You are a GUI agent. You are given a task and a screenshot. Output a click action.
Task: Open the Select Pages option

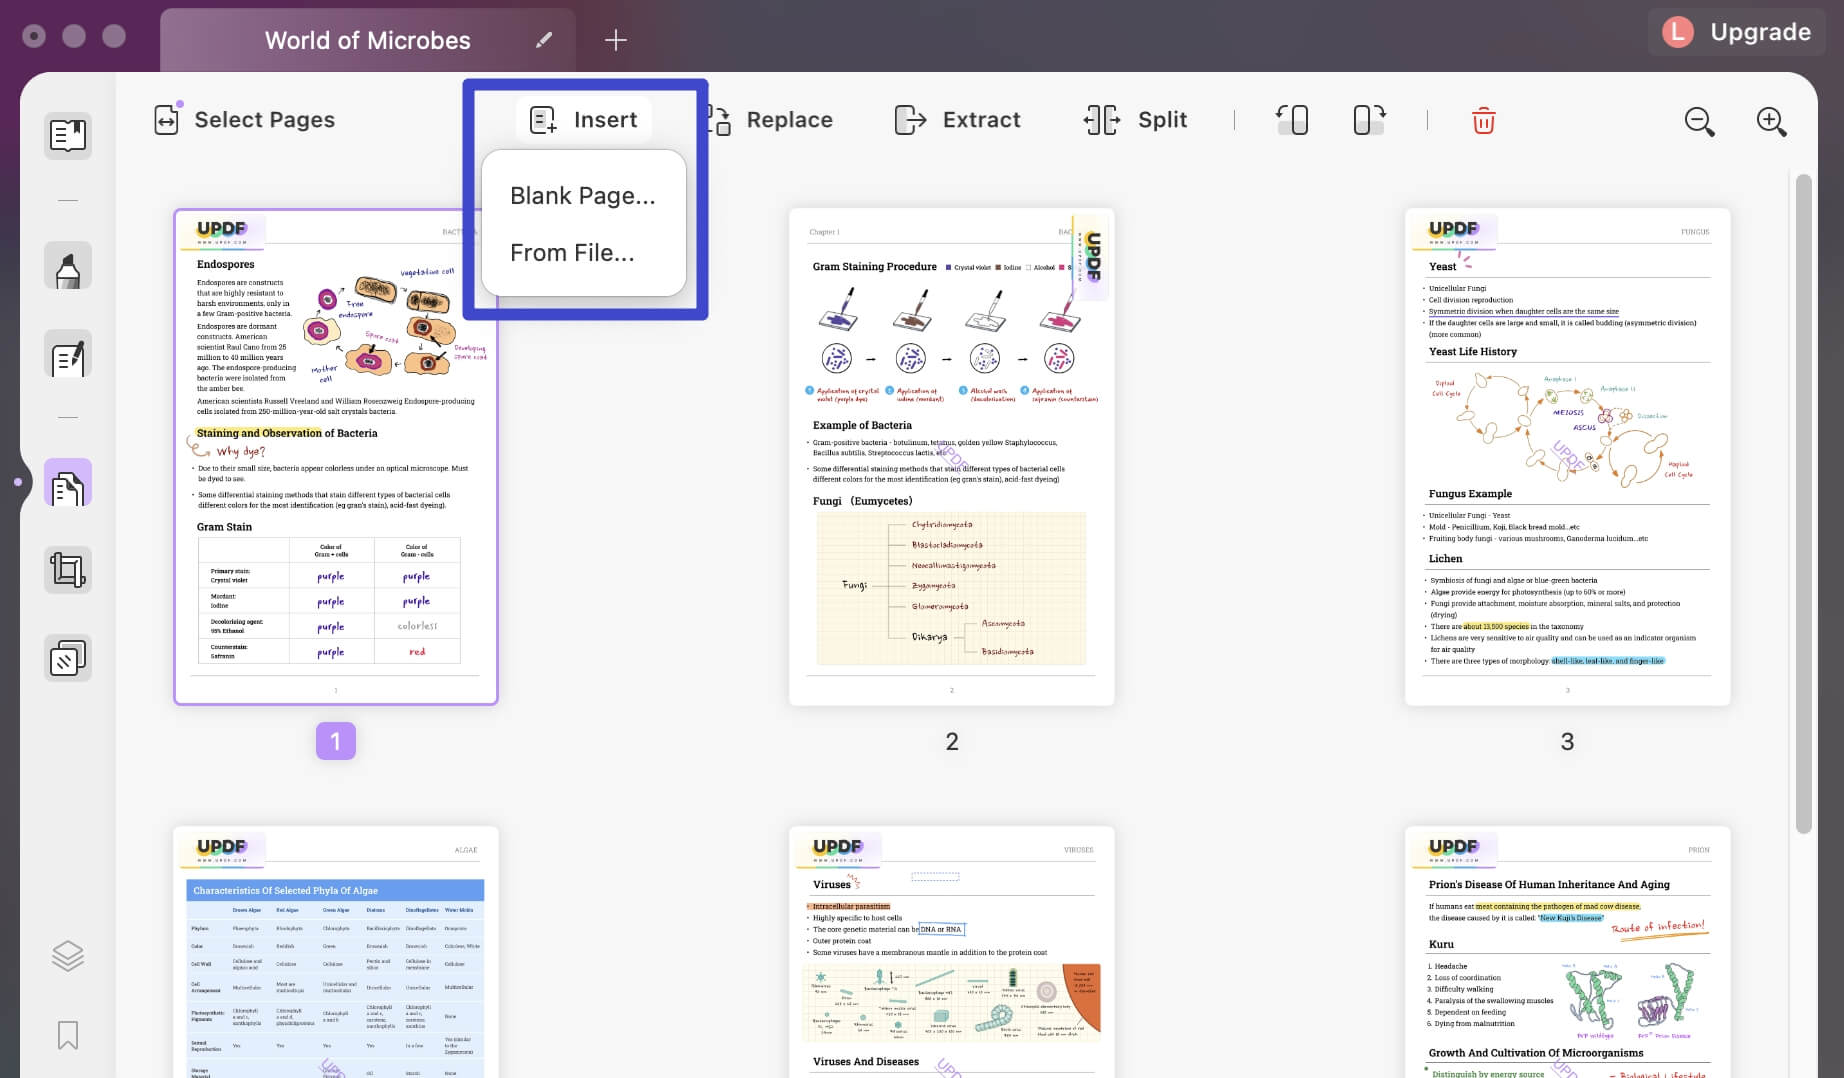pyautogui.click(x=245, y=120)
